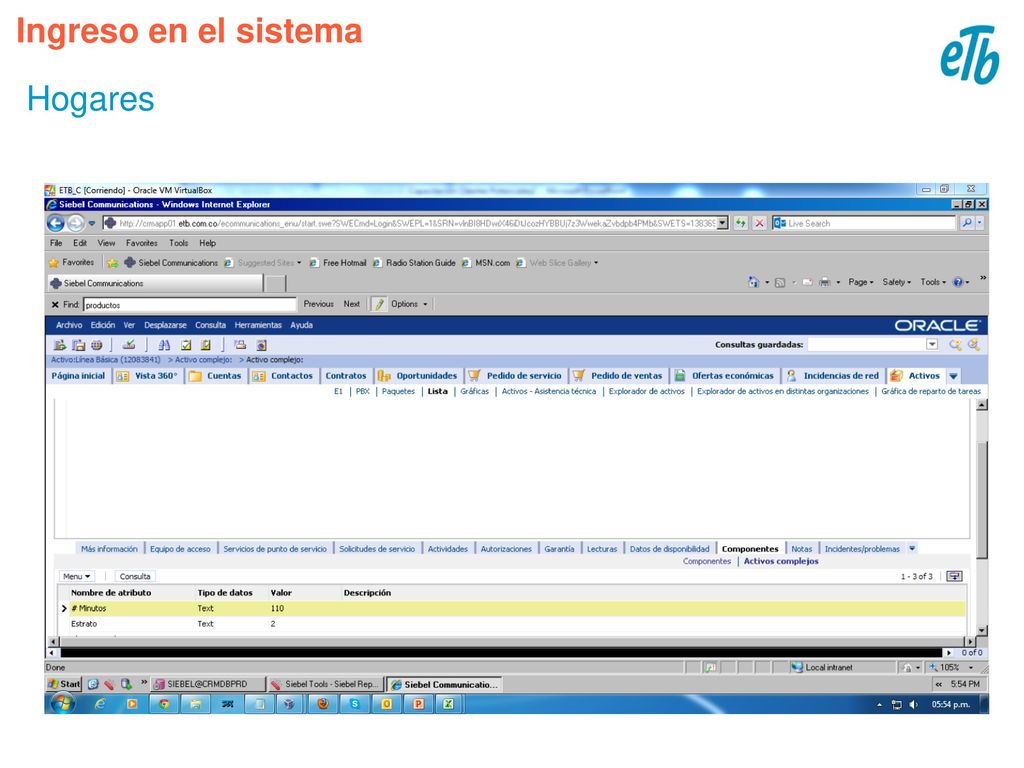Click the Nombre de atributo column header

pyautogui.click(x=111, y=593)
